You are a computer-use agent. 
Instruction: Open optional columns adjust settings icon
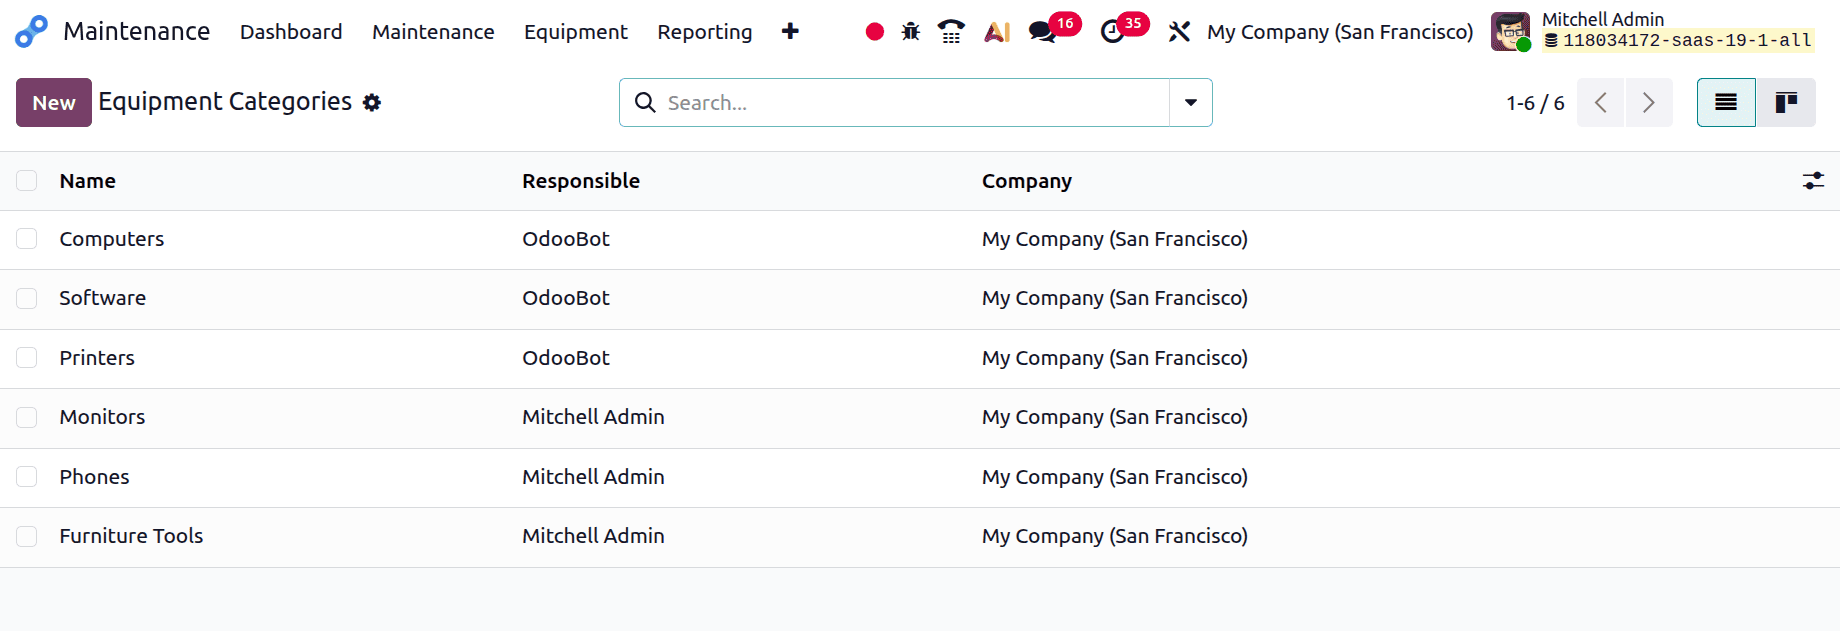1813,181
